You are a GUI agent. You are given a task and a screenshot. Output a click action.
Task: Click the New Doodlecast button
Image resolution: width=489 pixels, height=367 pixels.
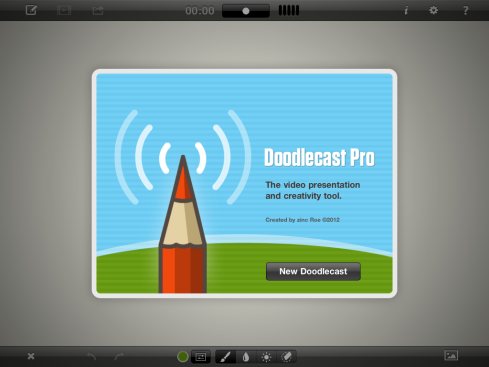313,271
